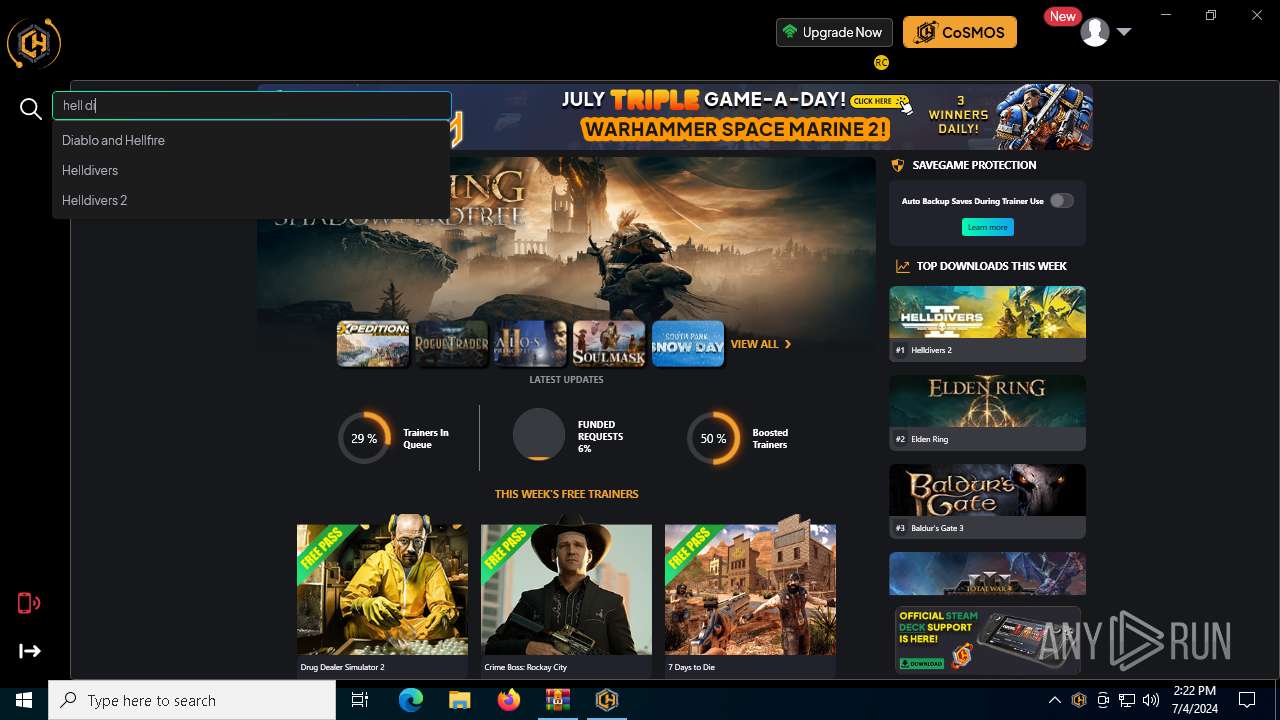Open the Windows notification center
The height and width of the screenshot is (720, 1280).
tap(1247, 700)
